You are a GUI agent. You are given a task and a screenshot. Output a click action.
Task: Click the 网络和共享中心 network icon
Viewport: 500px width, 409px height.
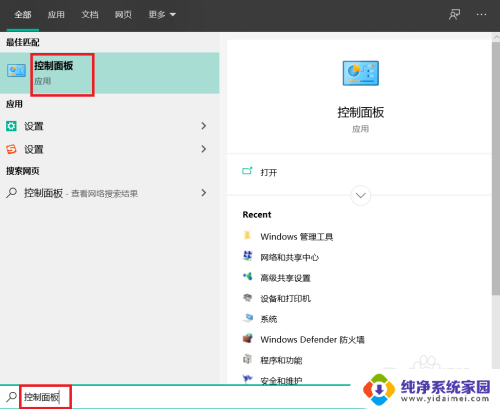247,256
